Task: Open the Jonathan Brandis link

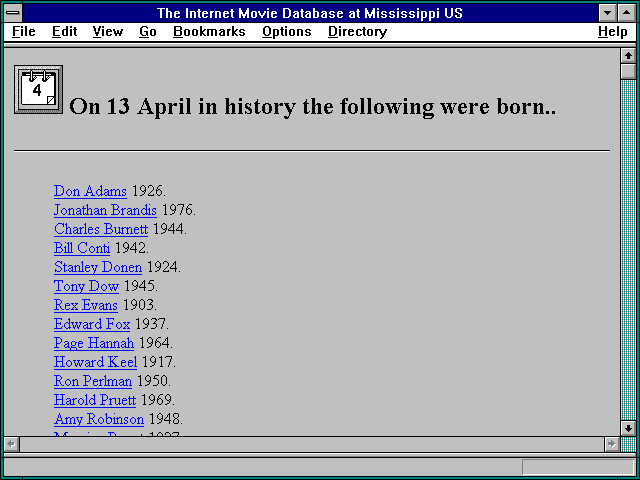Action: pos(105,210)
